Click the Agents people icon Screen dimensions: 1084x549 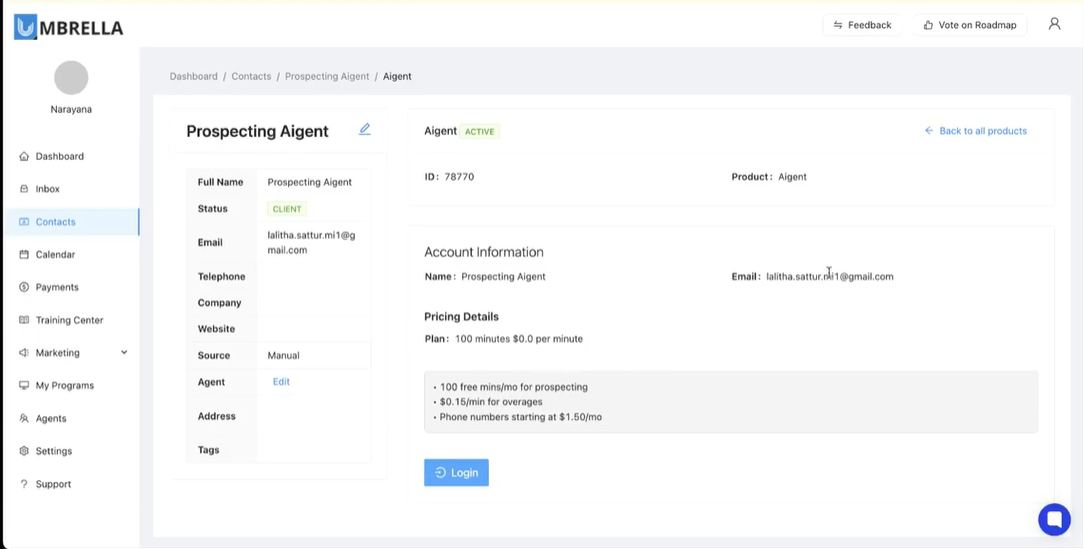pyautogui.click(x=24, y=418)
